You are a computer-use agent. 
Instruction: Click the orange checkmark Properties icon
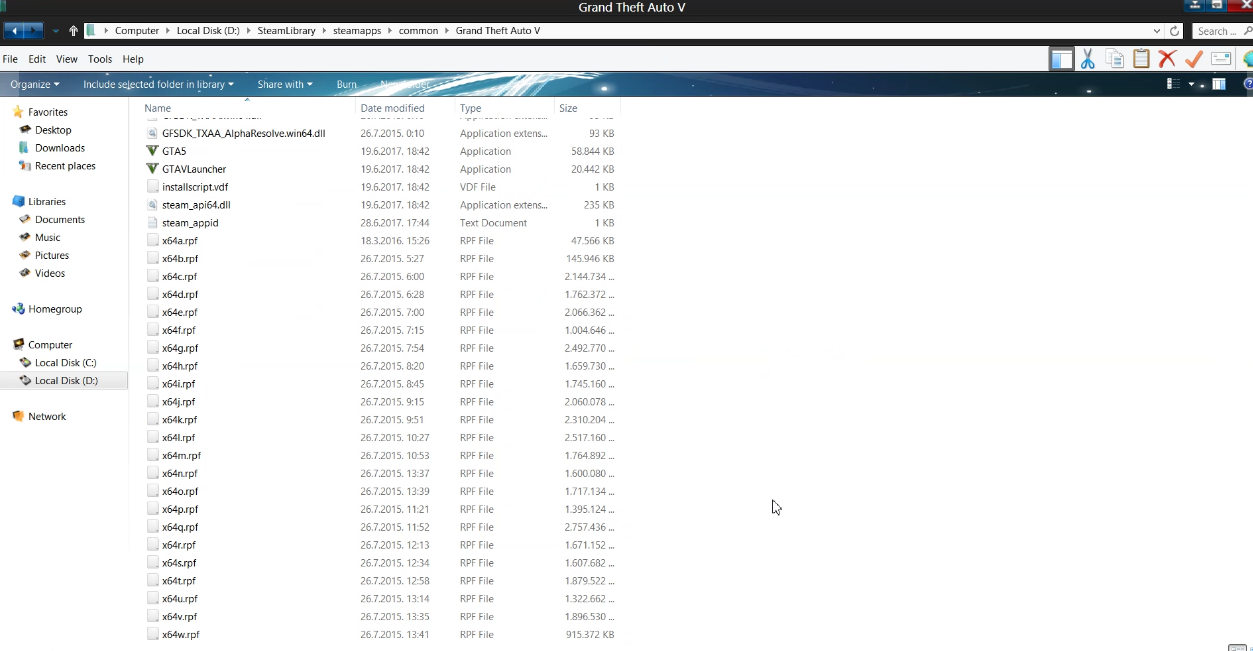[x=1193, y=59]
